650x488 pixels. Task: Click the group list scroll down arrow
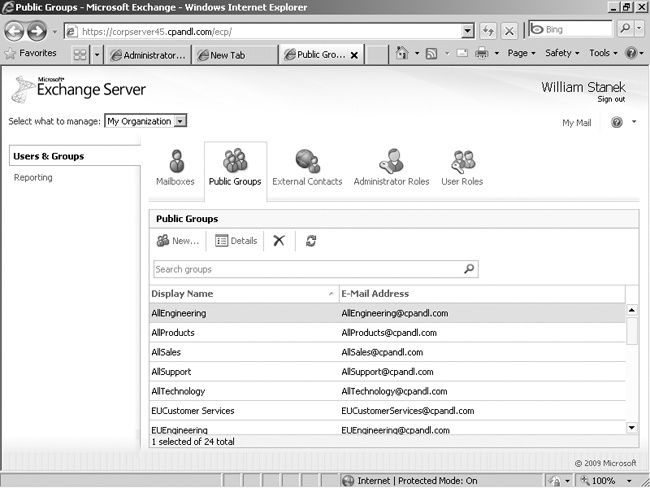632,427
